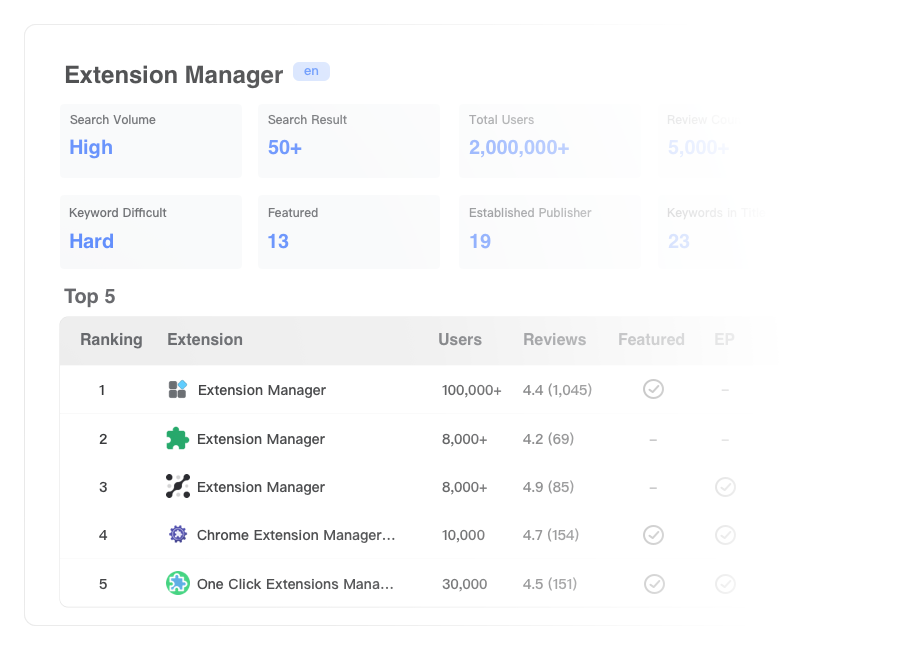Select the Total Users '2,000,000+' value

[x=519, y=148]
